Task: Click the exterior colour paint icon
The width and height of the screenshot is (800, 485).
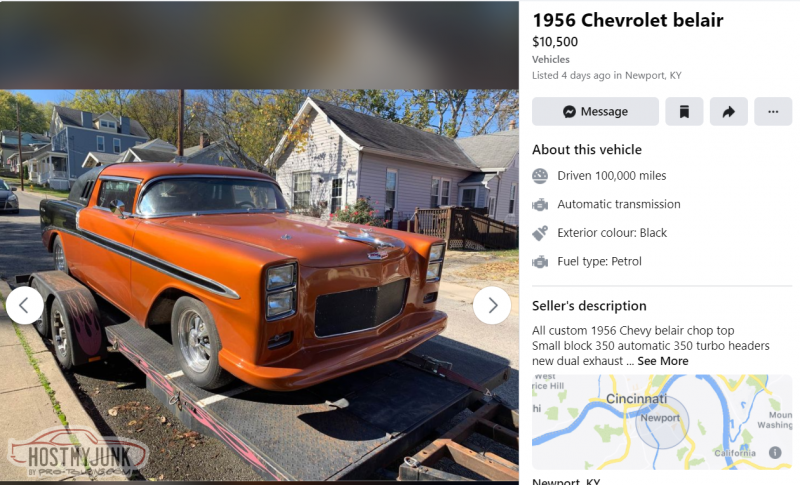Action: pos(540,233)
